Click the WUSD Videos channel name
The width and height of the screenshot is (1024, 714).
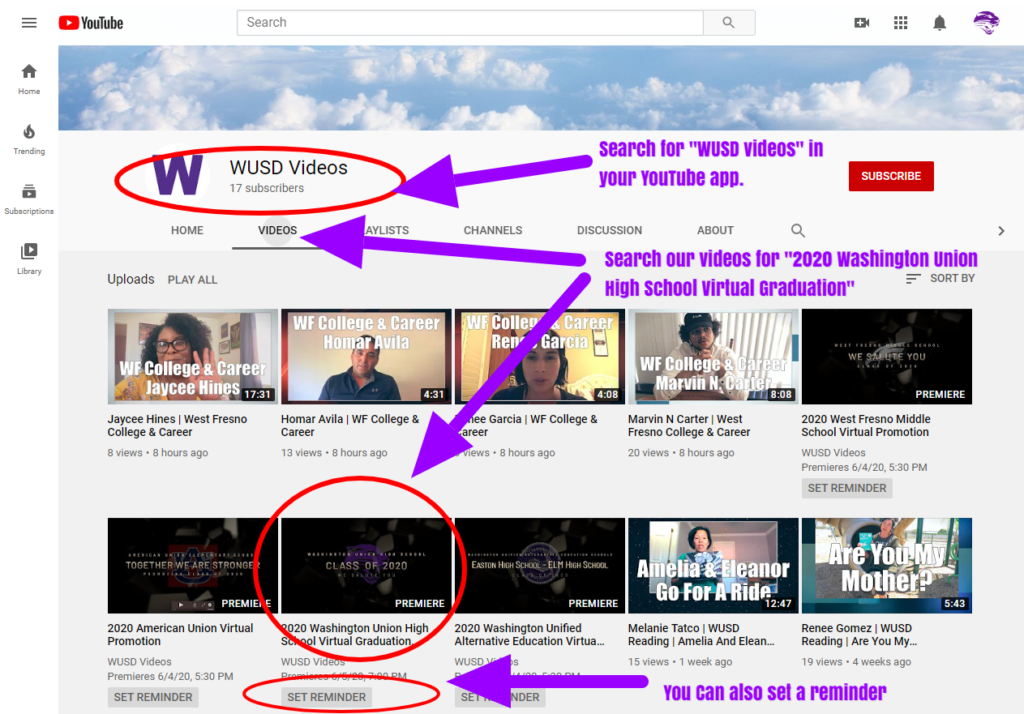289,168
